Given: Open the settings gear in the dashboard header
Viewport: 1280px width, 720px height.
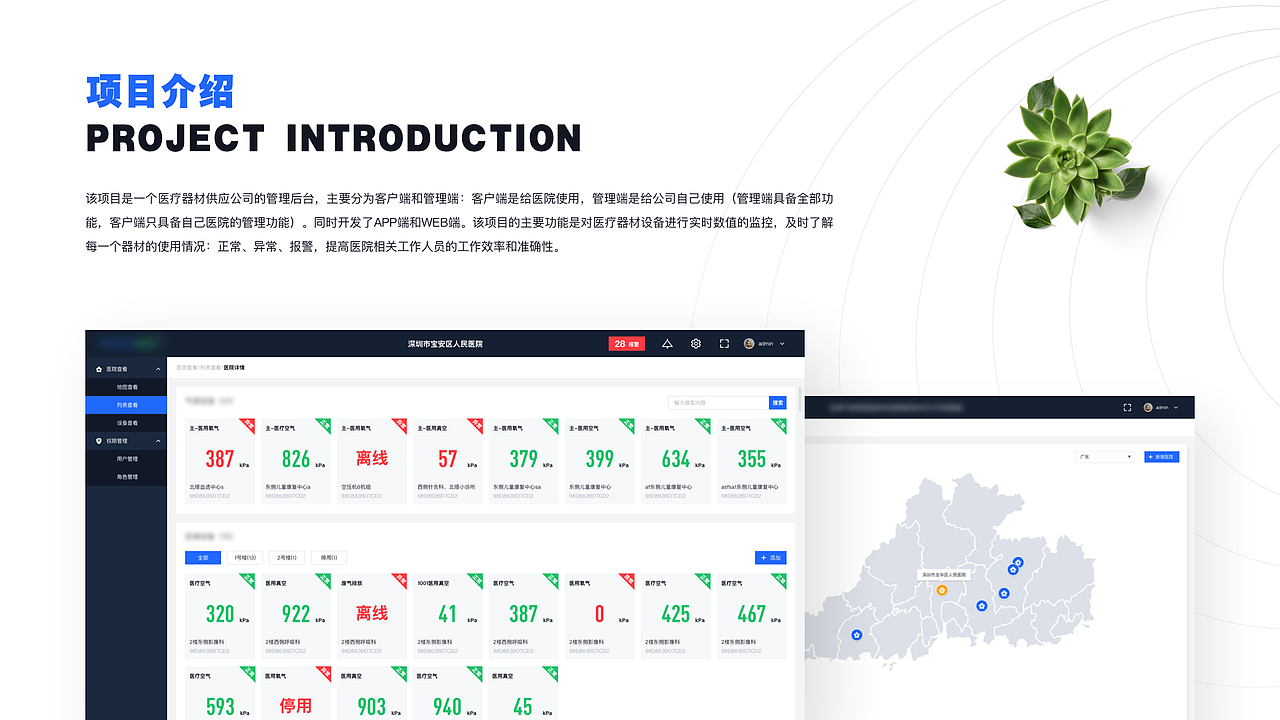Looking at the screenshot, I should 695,343.
